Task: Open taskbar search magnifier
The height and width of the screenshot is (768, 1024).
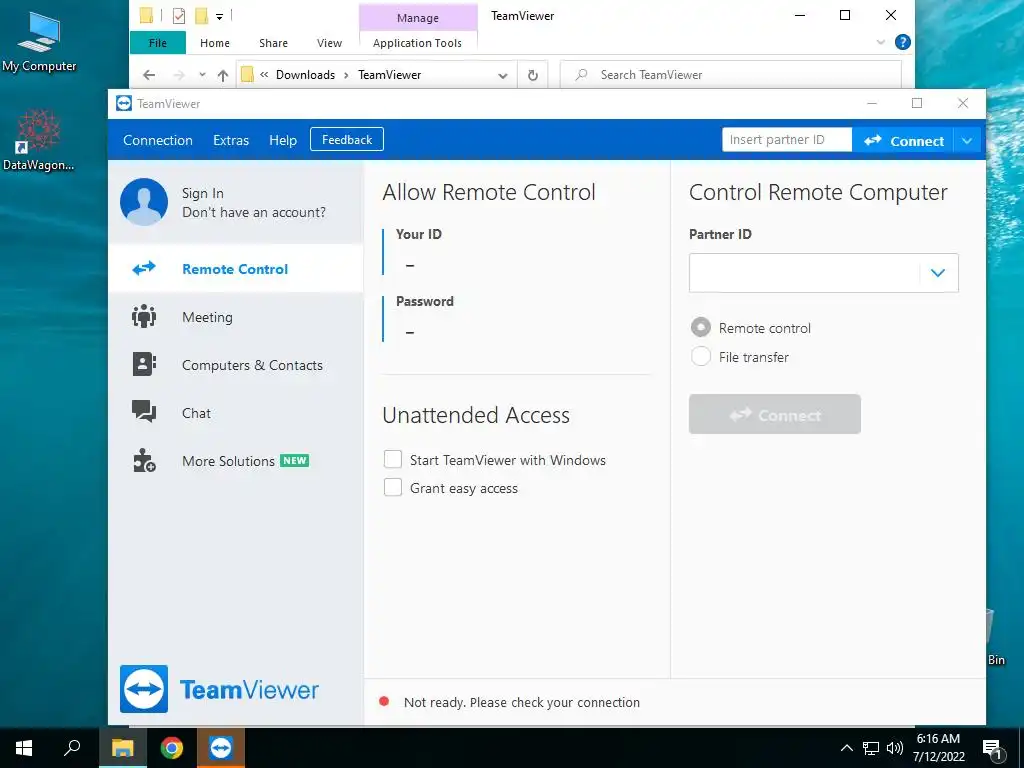Action: (x=72, y=747)
